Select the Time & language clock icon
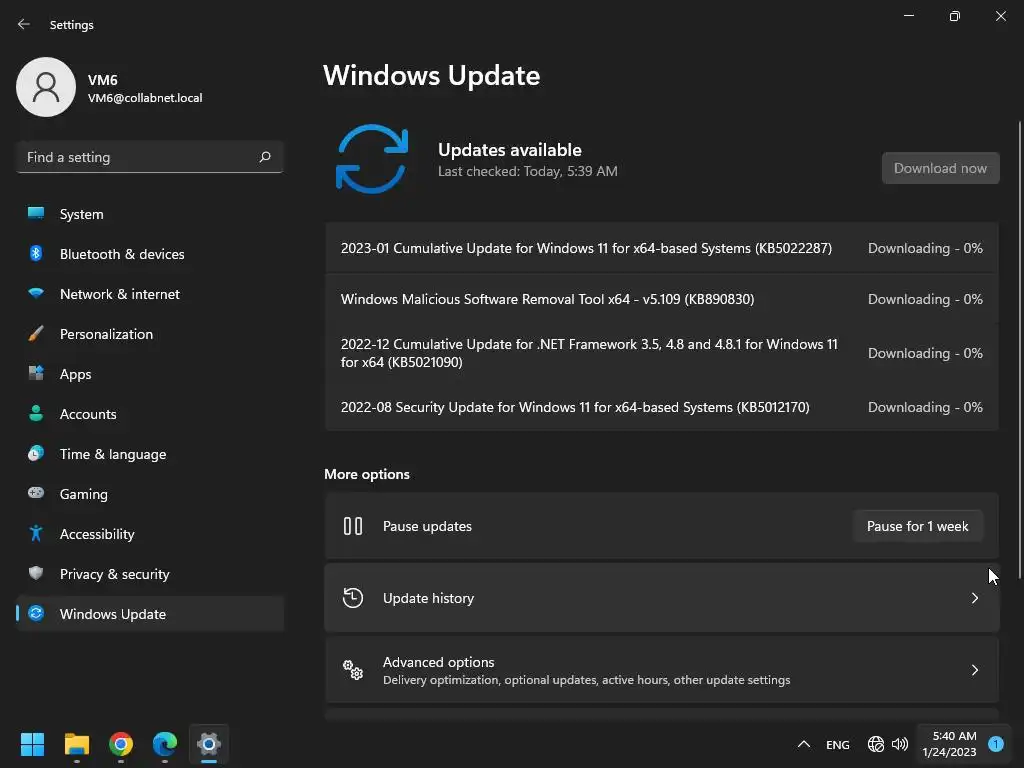 click(x=36, y=453)
